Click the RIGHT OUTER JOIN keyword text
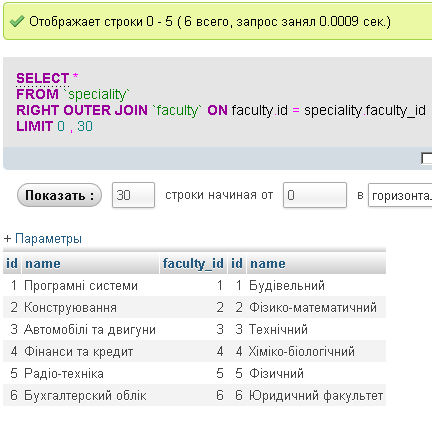 (x=82, y=110)
